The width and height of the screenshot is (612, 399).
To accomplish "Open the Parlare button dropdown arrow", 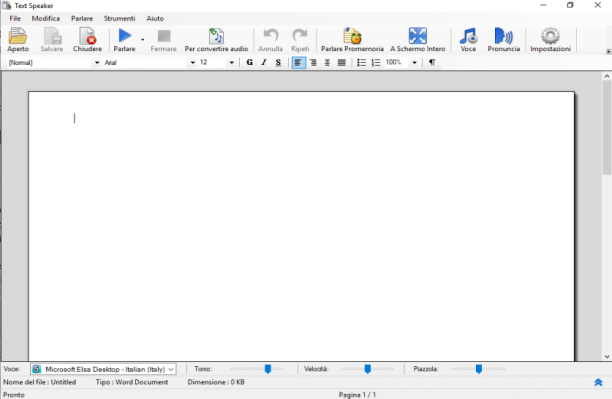I will tap(142, 39).
